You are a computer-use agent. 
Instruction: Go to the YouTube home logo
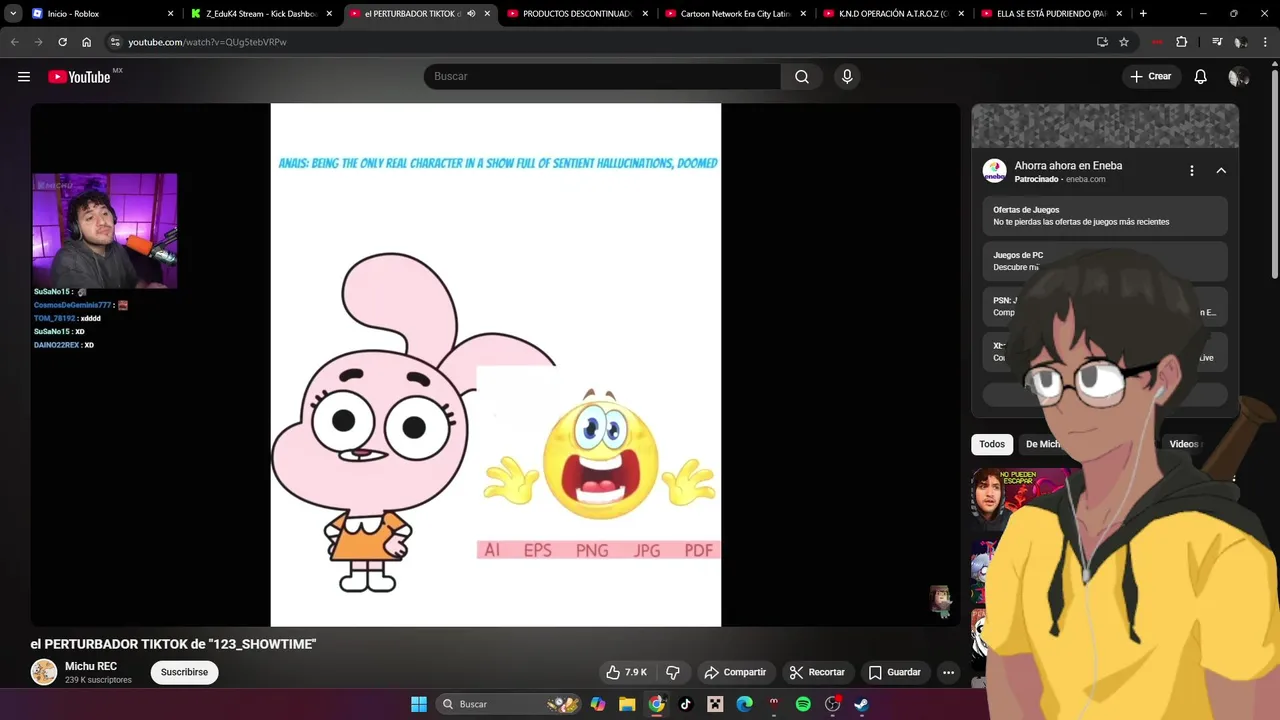[x=79, y=77]
